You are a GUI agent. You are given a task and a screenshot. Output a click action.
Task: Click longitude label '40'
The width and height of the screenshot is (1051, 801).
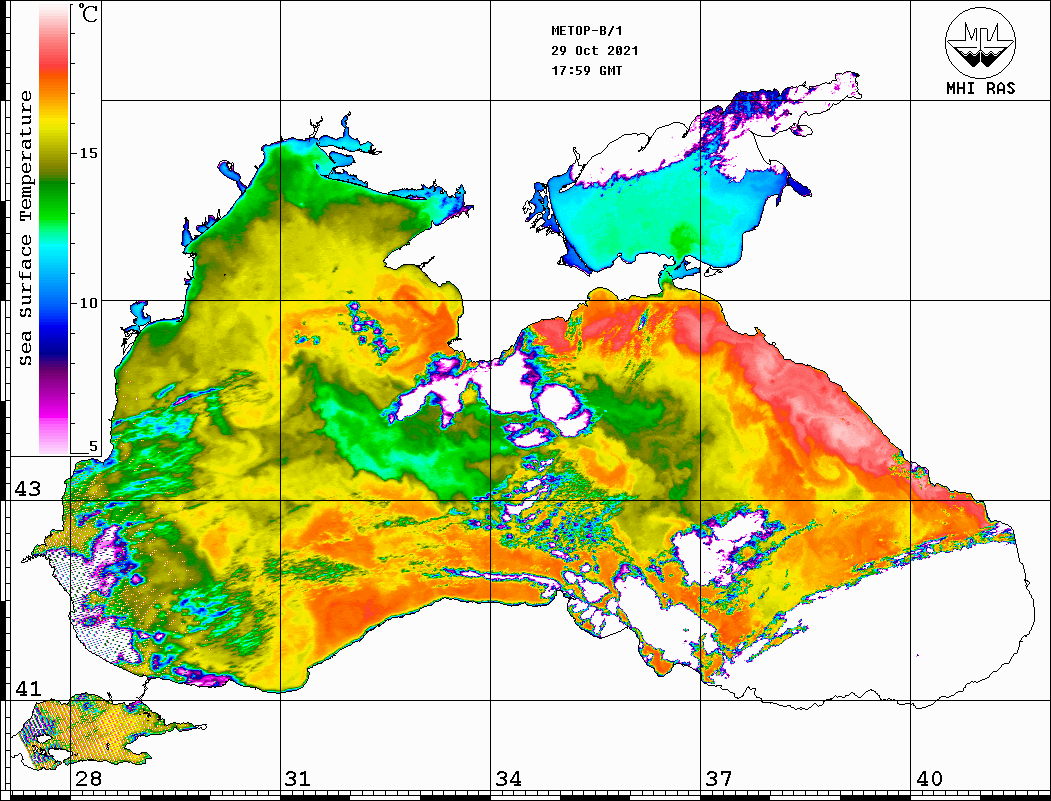click(x=929, y=779)
